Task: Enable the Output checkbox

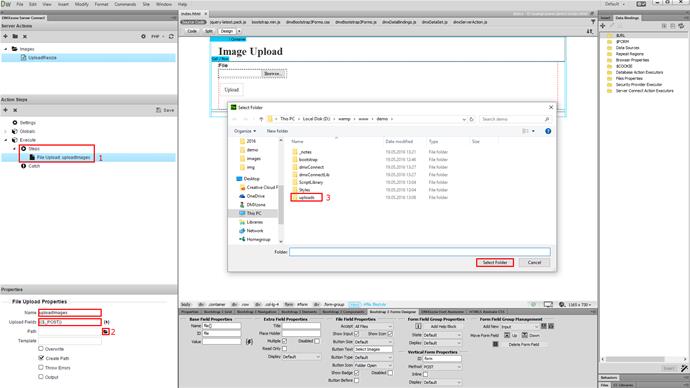Action: tap(41, 377)
